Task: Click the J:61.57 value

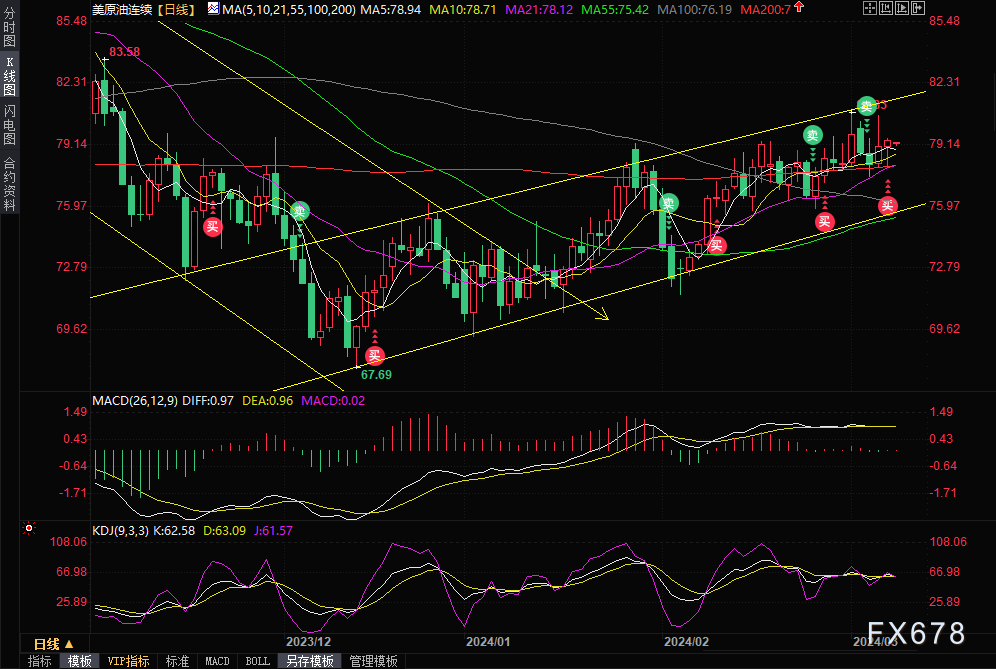Action: [273, 530]
